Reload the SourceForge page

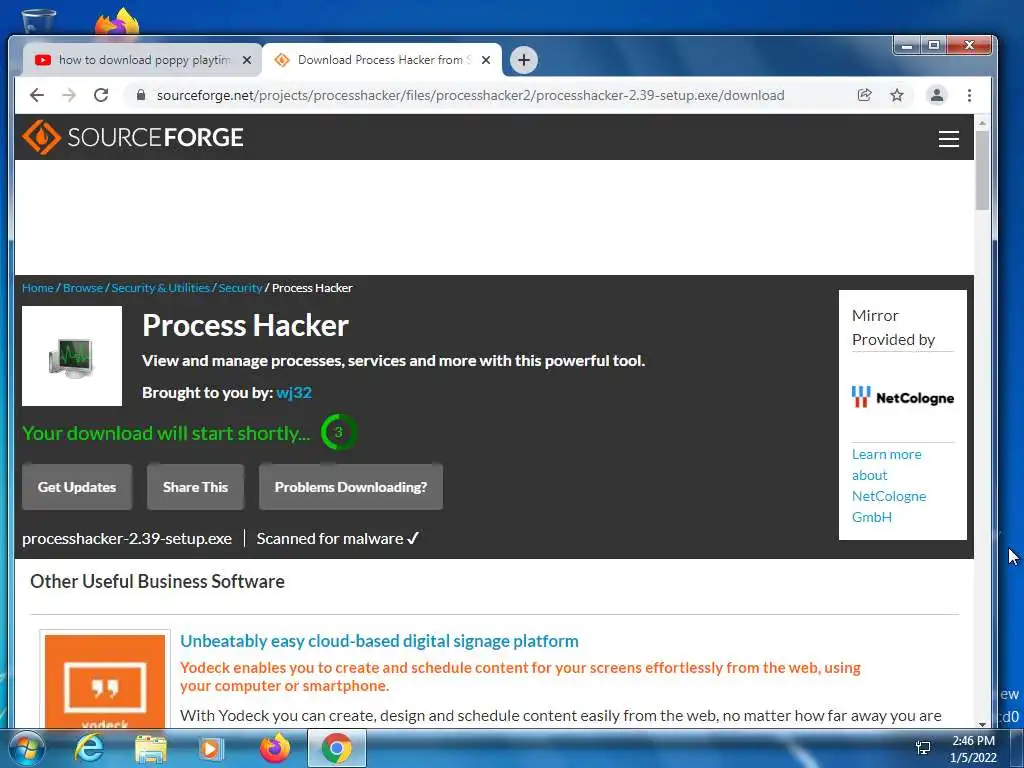pyautogui.click(x=101, y=95)
